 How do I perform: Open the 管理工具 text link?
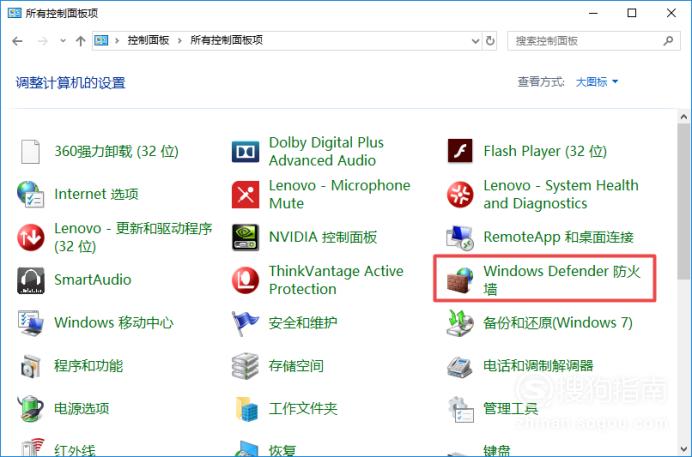[511, 408]
